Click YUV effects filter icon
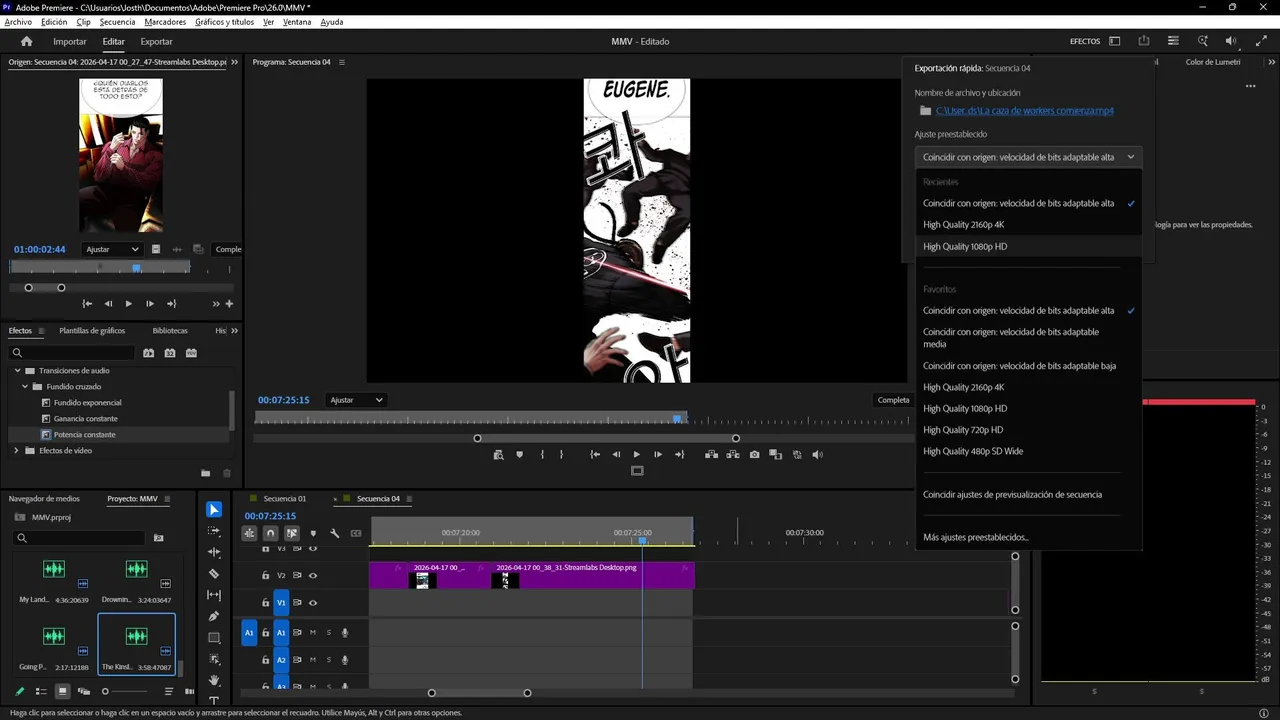 pyautogui.click(x=191, y=353)
